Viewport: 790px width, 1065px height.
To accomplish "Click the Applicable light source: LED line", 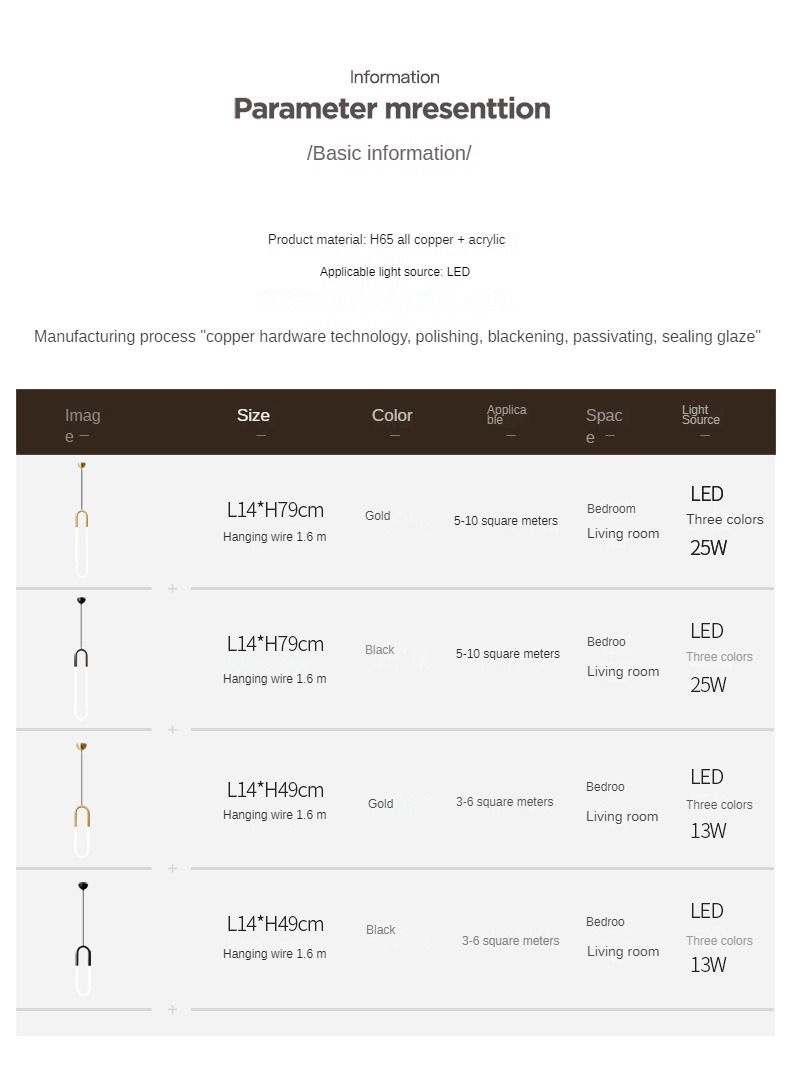I will 394,272.
